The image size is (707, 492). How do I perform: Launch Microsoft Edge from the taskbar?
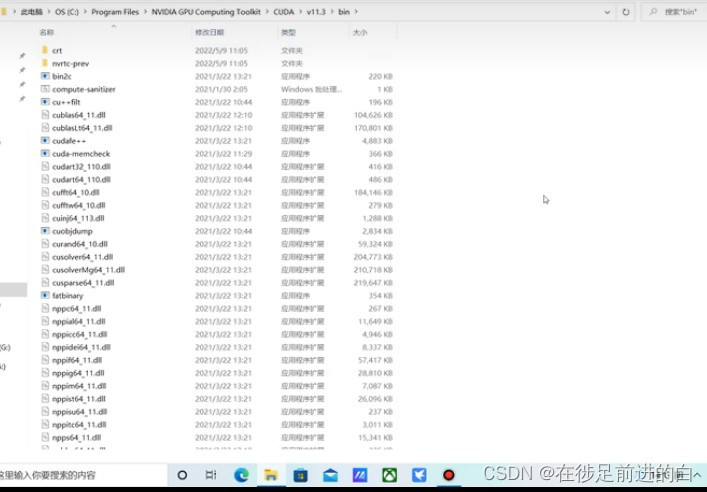coord(241,475)
